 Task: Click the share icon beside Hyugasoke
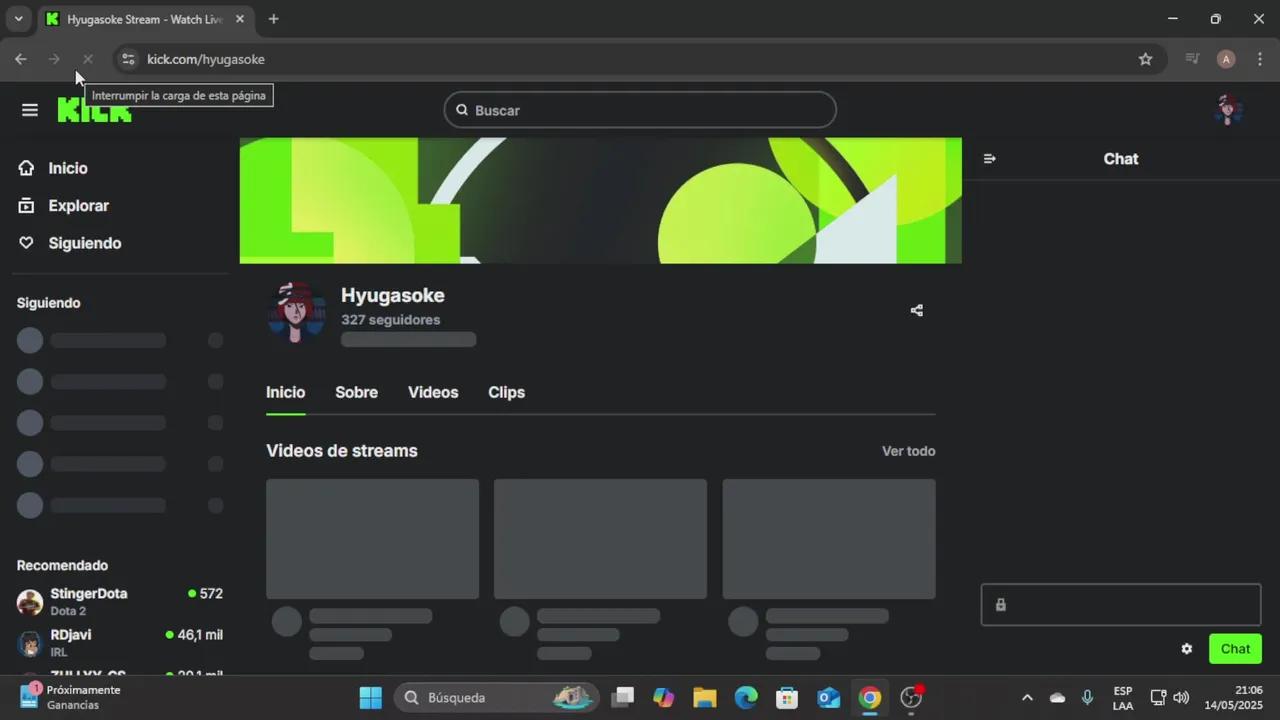click(916, 311)
